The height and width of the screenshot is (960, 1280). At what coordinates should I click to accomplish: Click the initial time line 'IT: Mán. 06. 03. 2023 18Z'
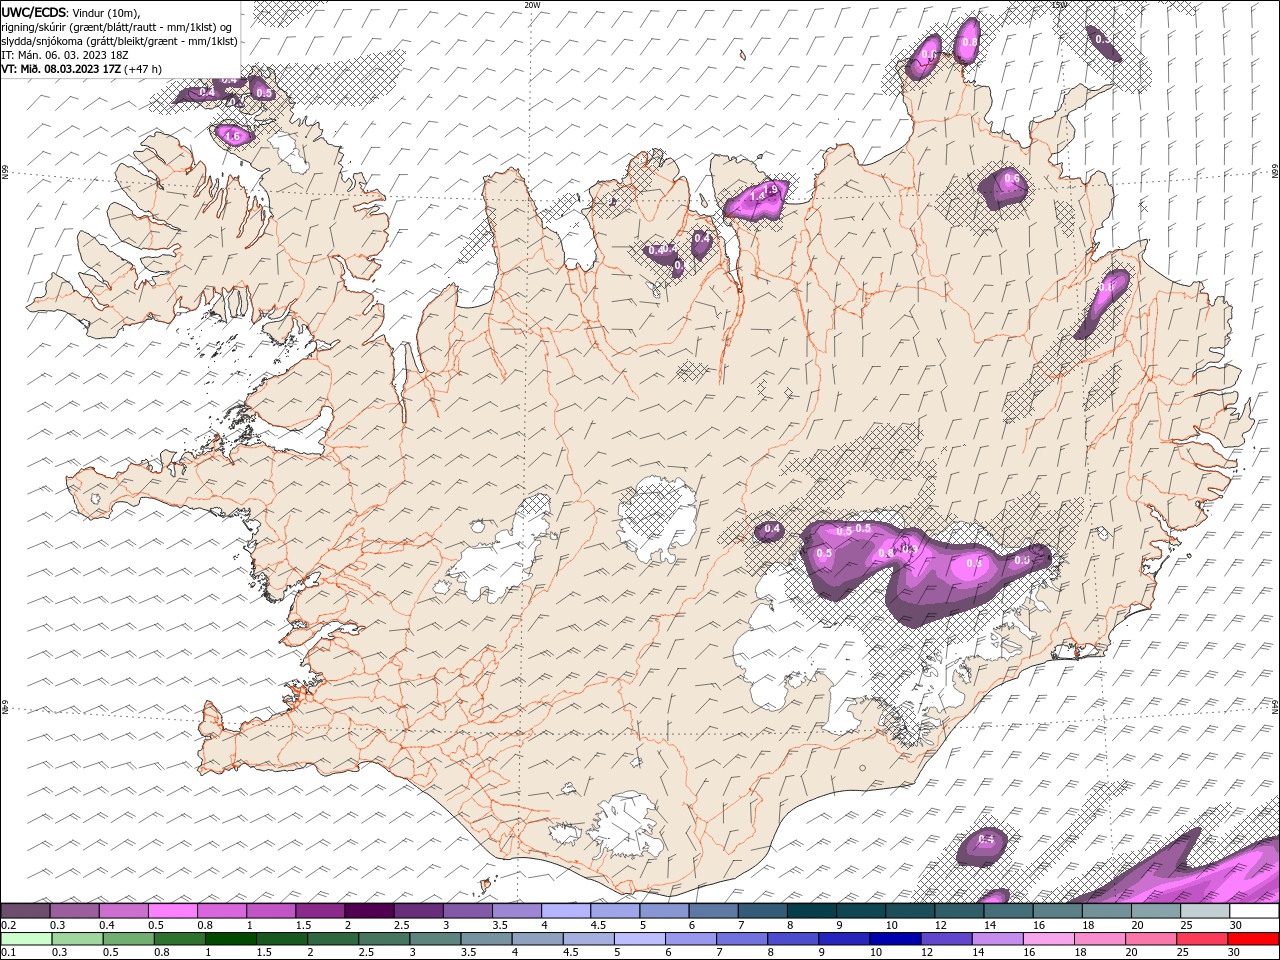pyautogui.click(x=63, y=55)
